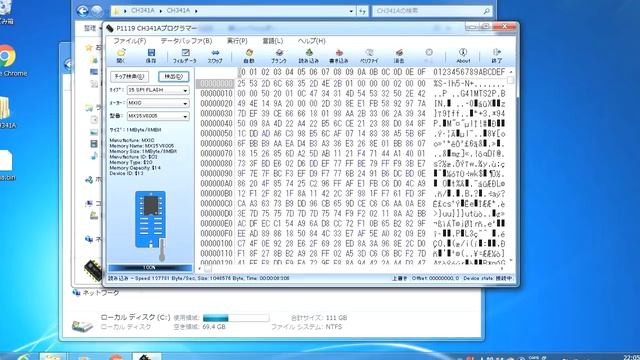Click Explorer's back navigation arrow

82,11
